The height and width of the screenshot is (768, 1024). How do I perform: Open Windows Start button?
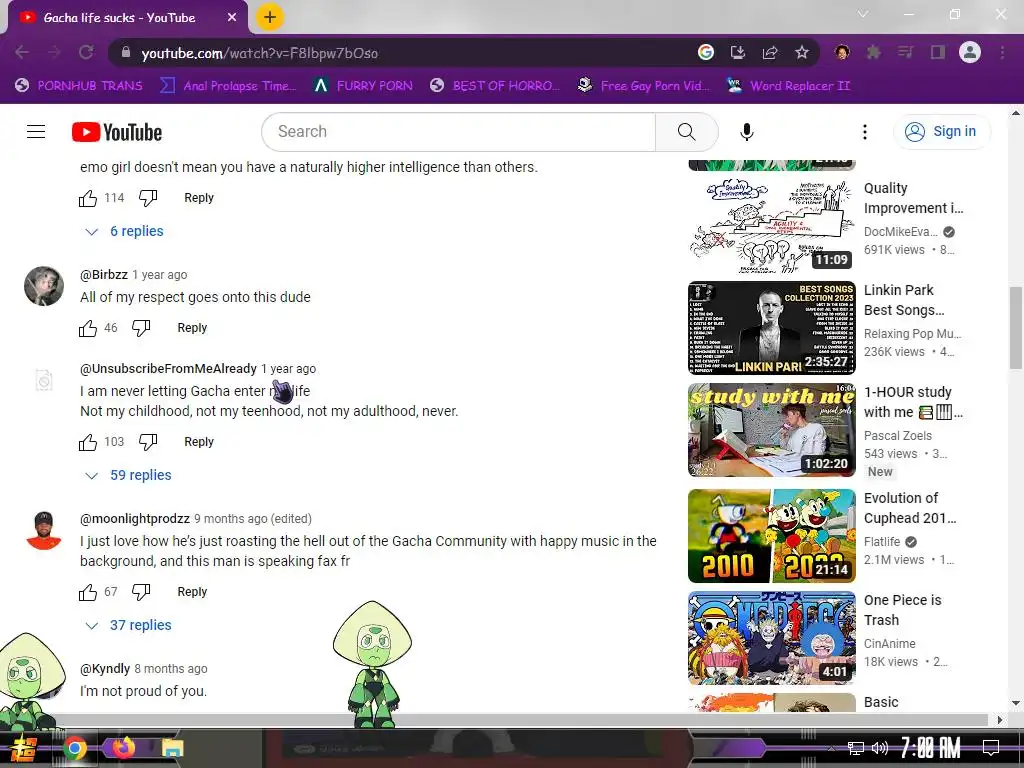click(25, 748)
